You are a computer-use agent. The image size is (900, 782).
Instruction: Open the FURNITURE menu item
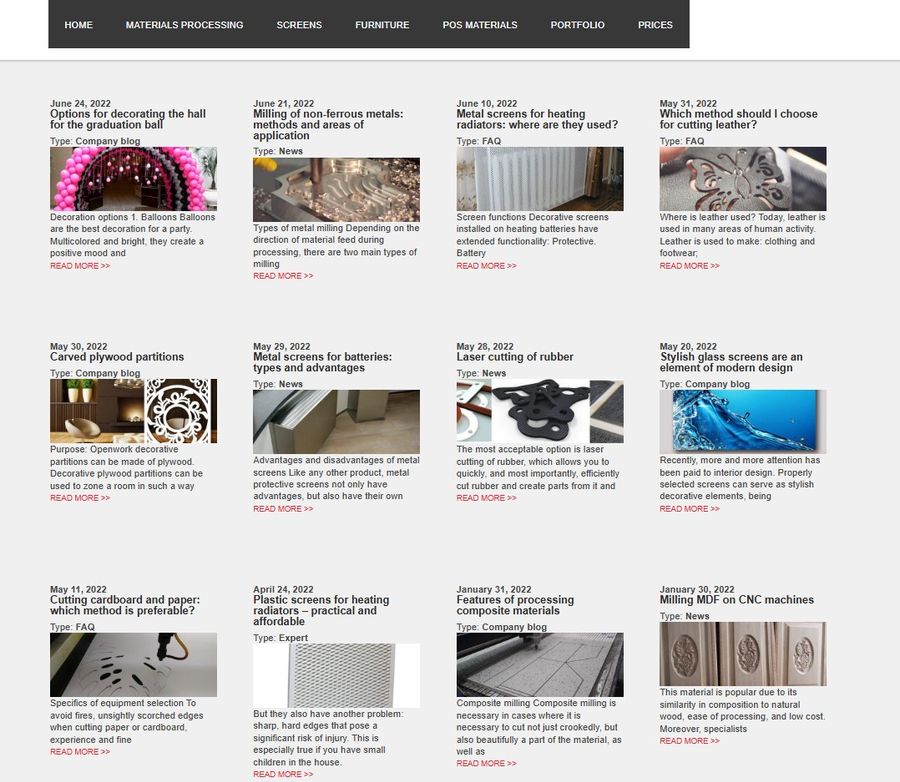click(x=382, y=25)
